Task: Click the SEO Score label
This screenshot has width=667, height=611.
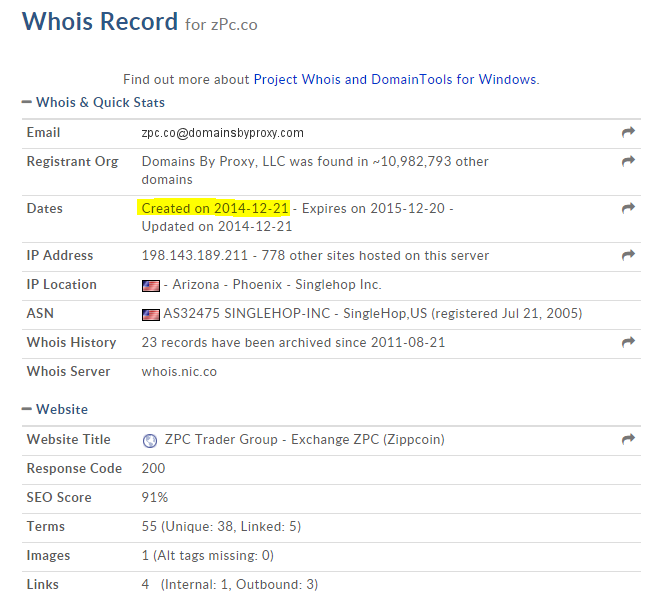Action: click(59, 497)
